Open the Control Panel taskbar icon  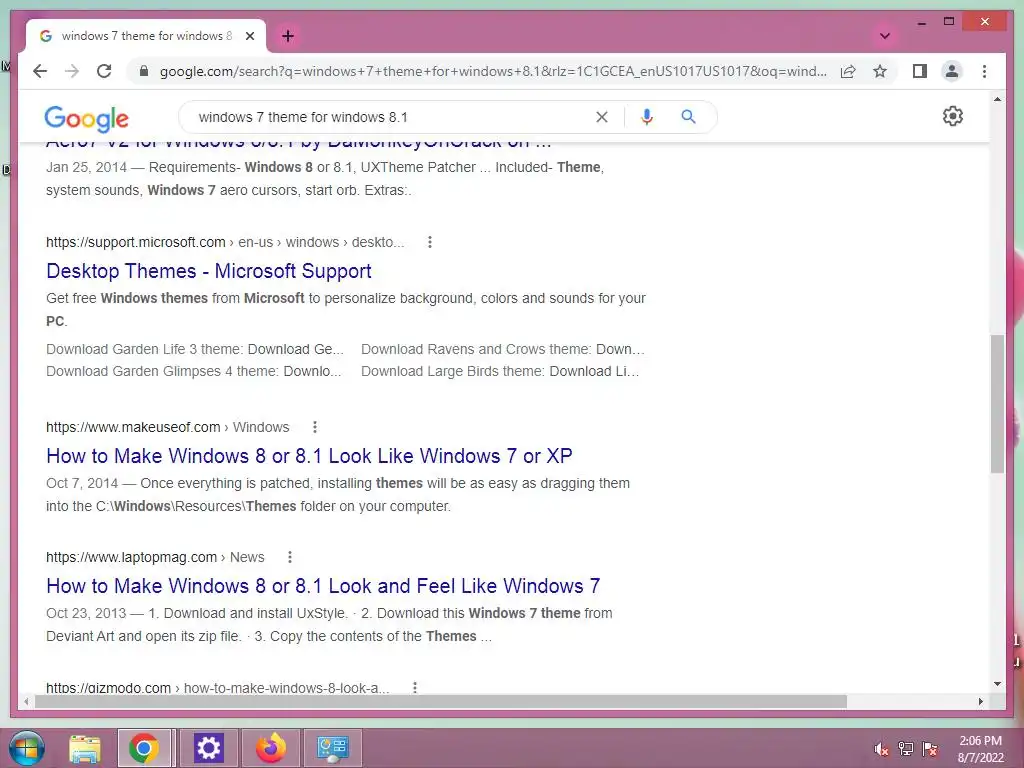coord(332,748)
